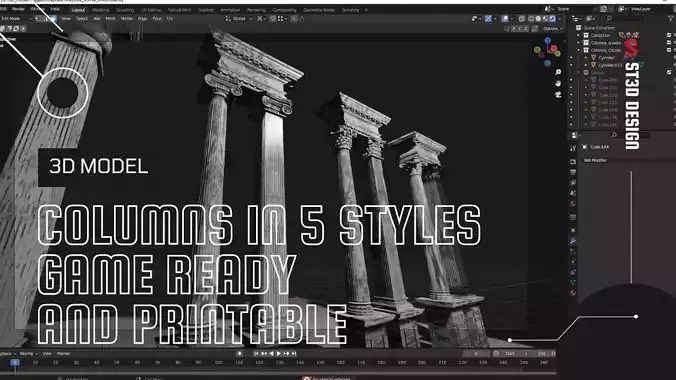This screenshot has height=380, width=676.
Task: Click the zoom magnifier viewport icon
Action: coord(558,72)
